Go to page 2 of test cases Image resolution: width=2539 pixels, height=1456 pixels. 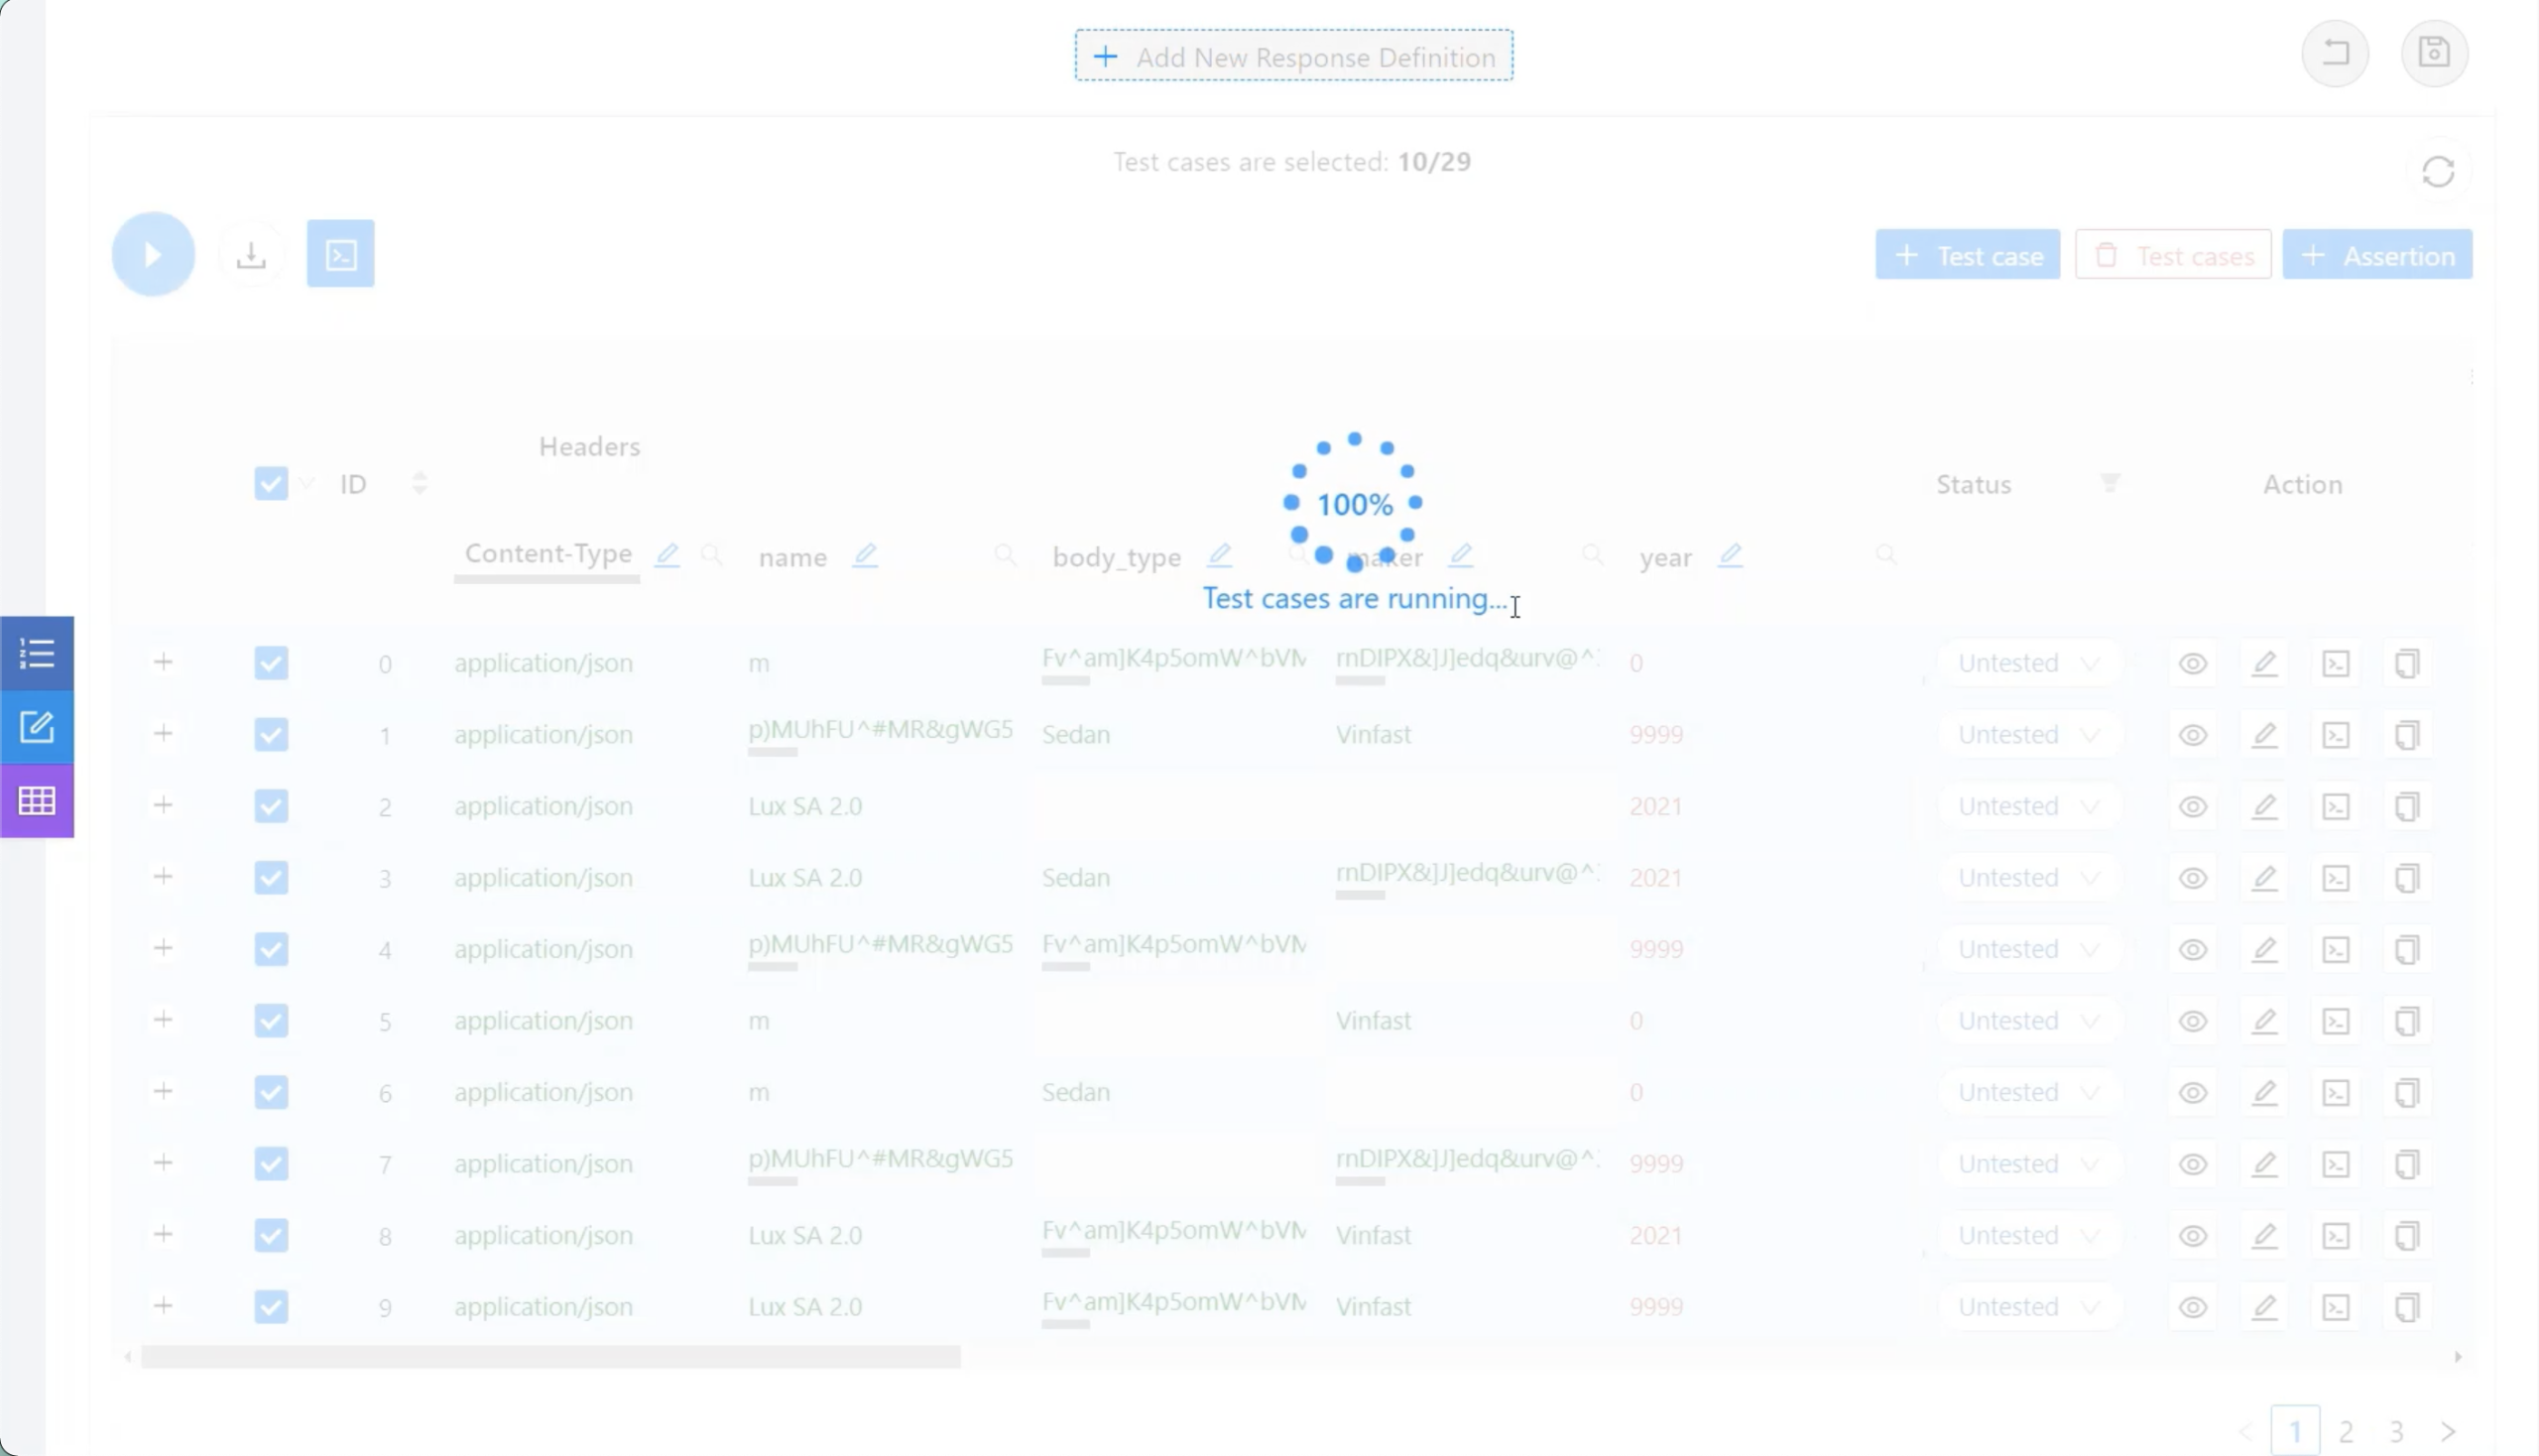tap(2346, 1431)
